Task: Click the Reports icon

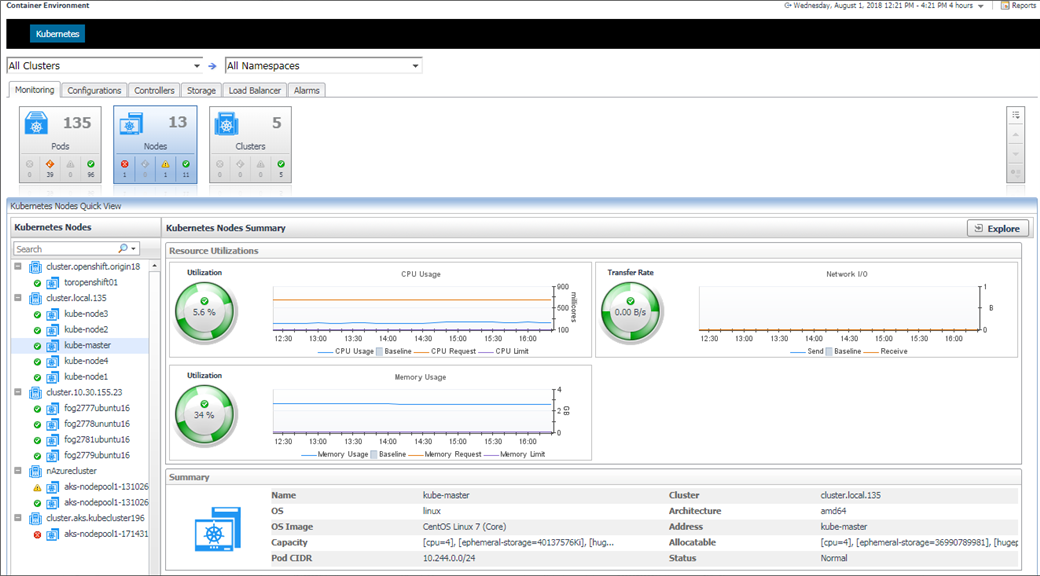Action: [x=1005, y=5]
